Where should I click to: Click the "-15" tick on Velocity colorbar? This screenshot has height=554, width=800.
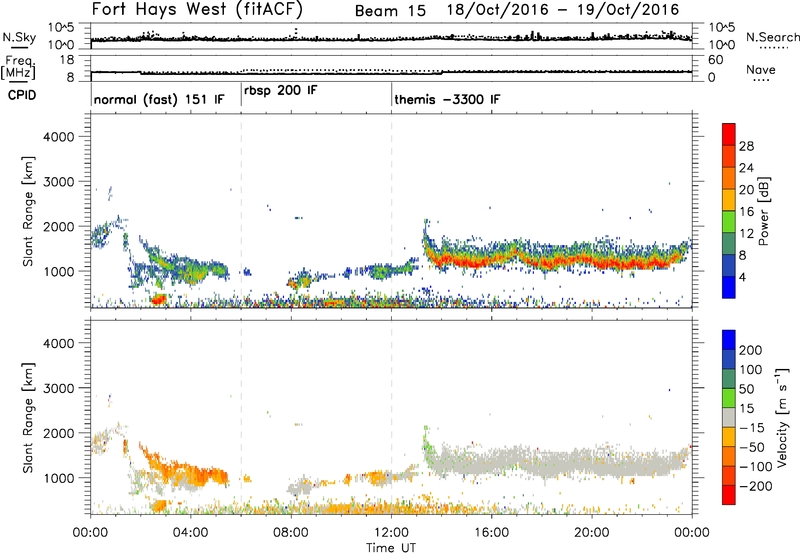pos(752,428)
